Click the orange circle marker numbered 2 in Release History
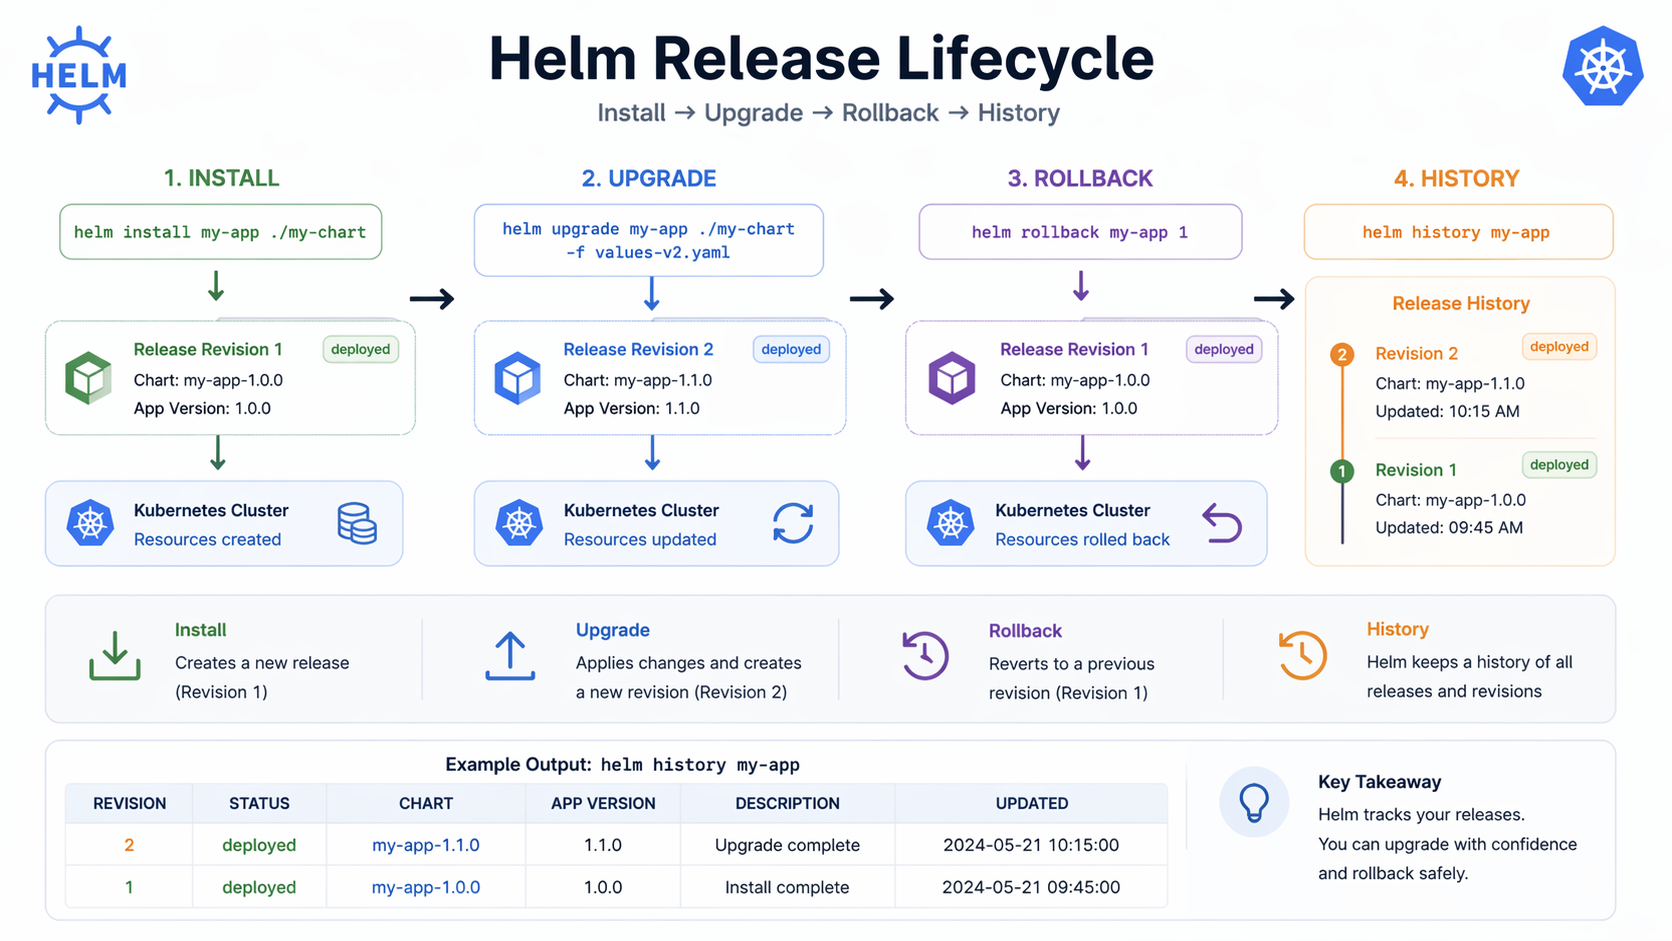 click(x=1342, y=354)
